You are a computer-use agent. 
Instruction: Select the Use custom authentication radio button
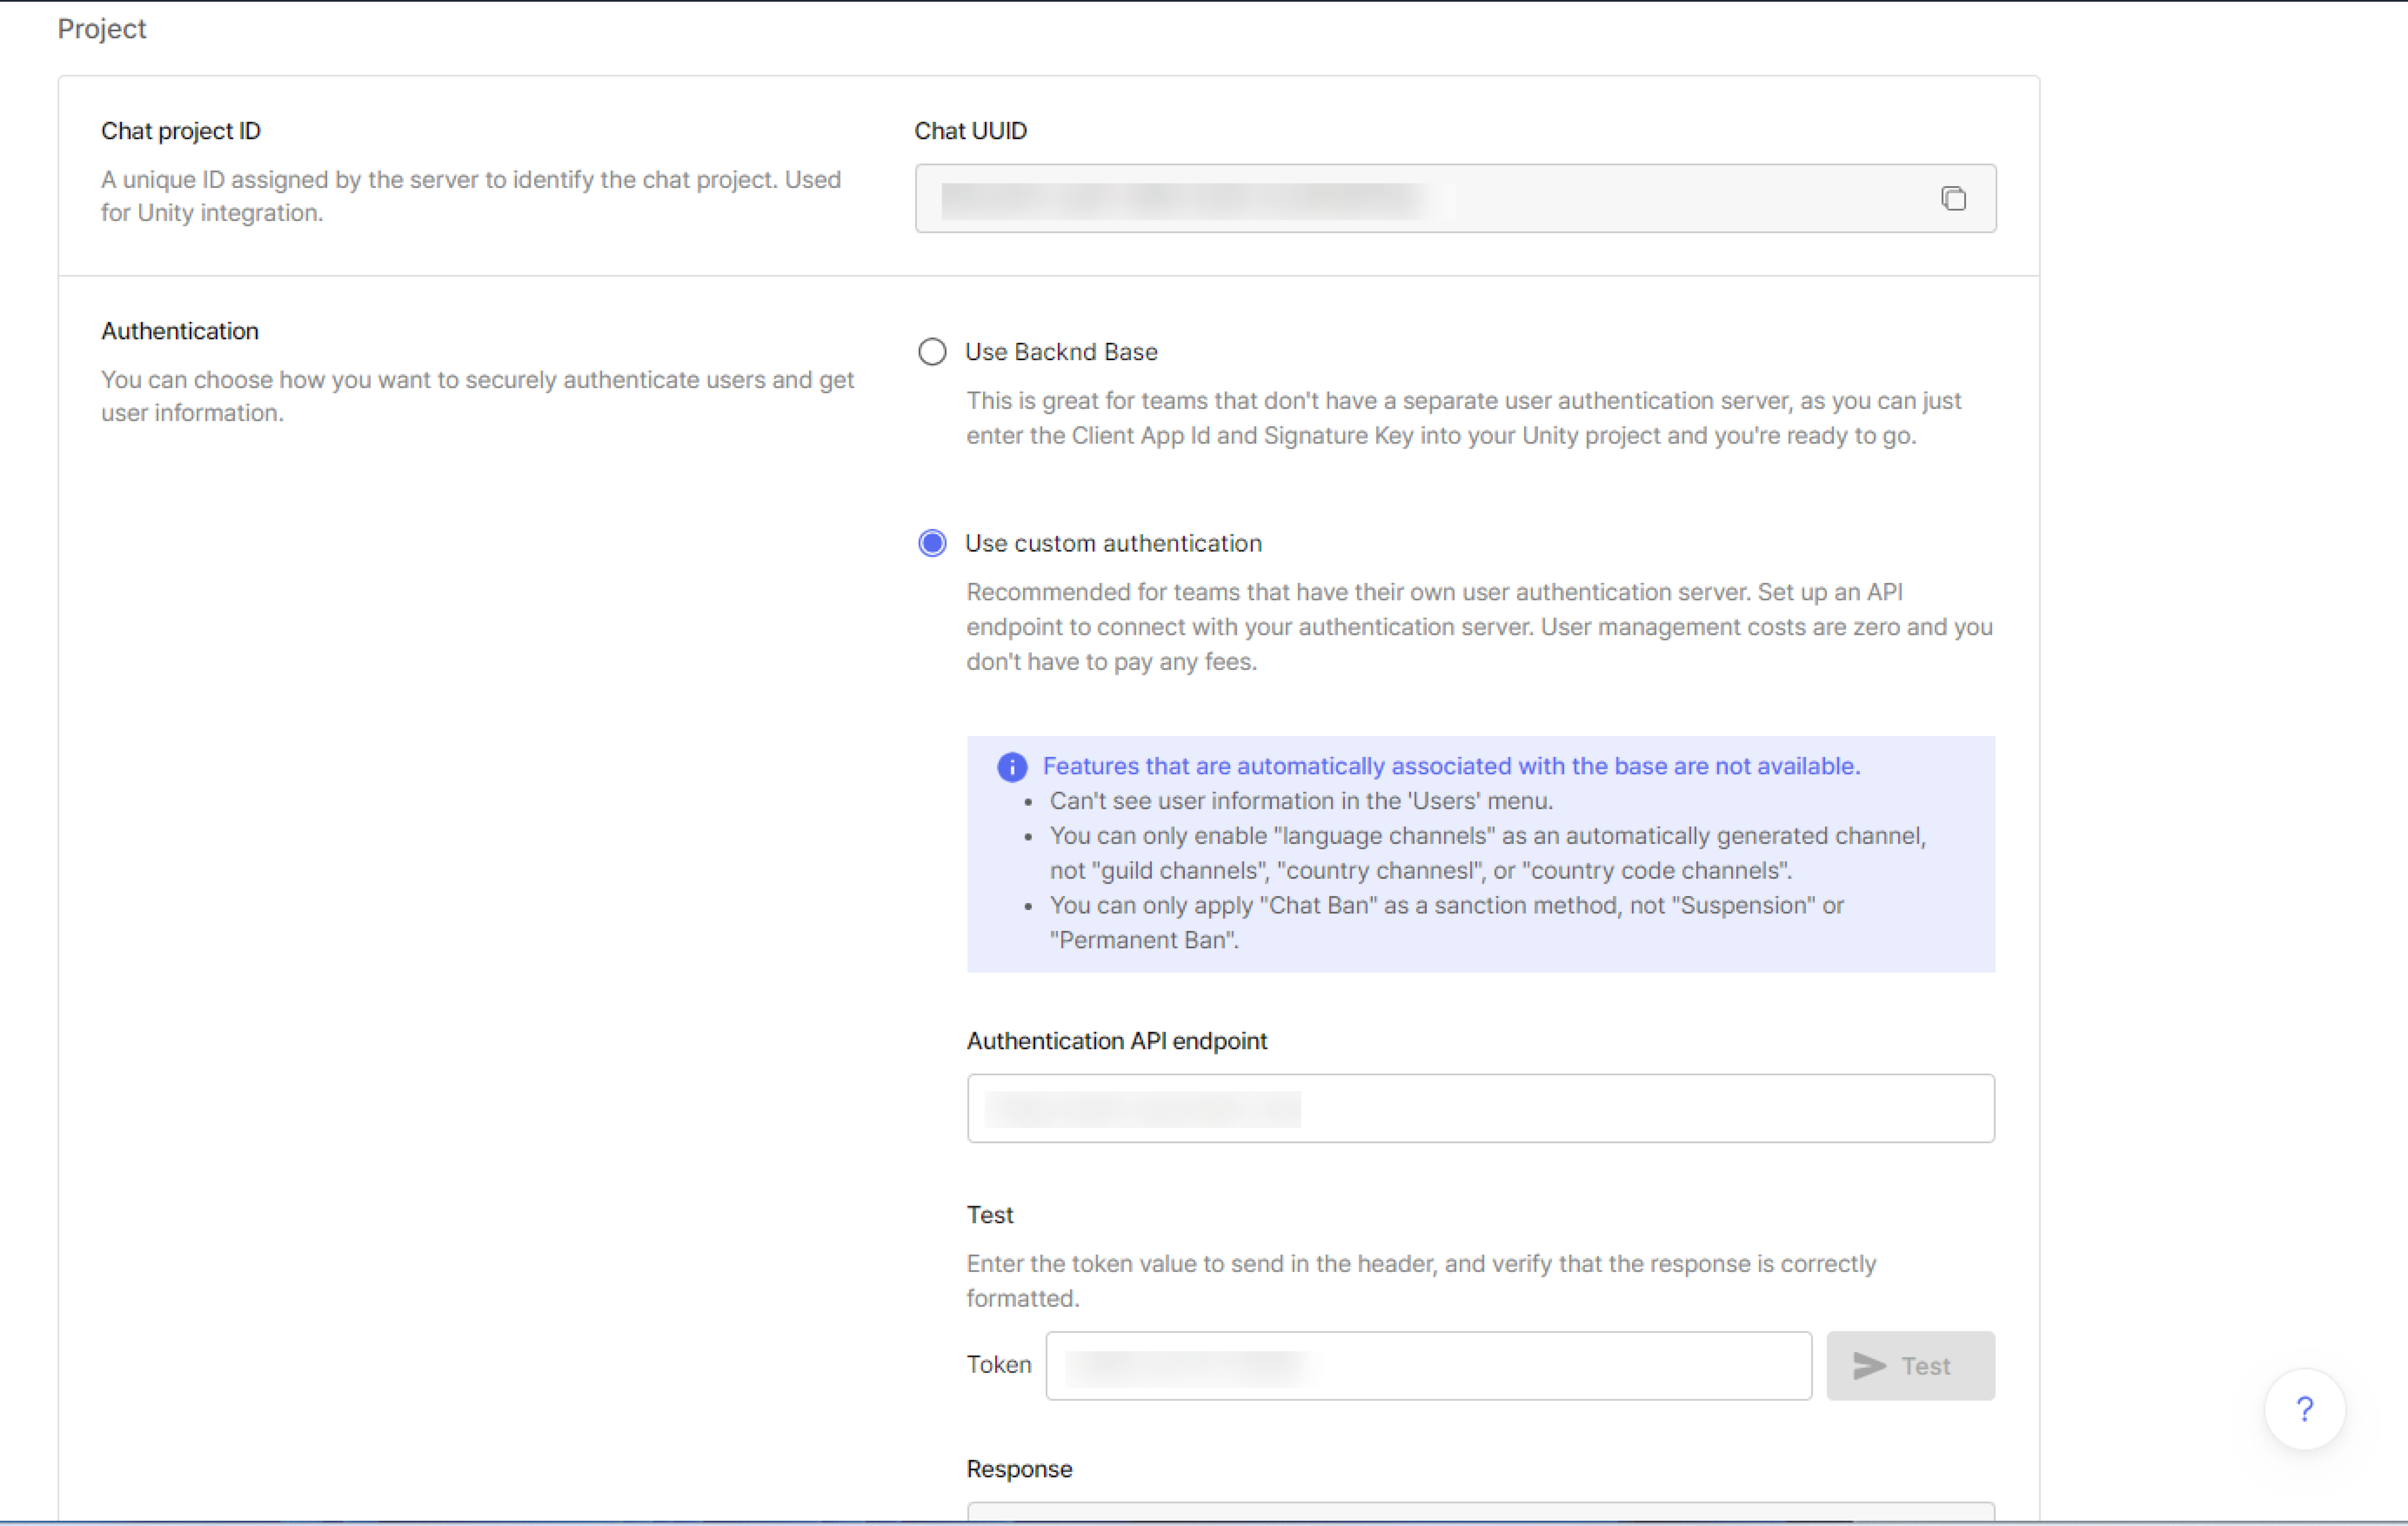point(932,543)
